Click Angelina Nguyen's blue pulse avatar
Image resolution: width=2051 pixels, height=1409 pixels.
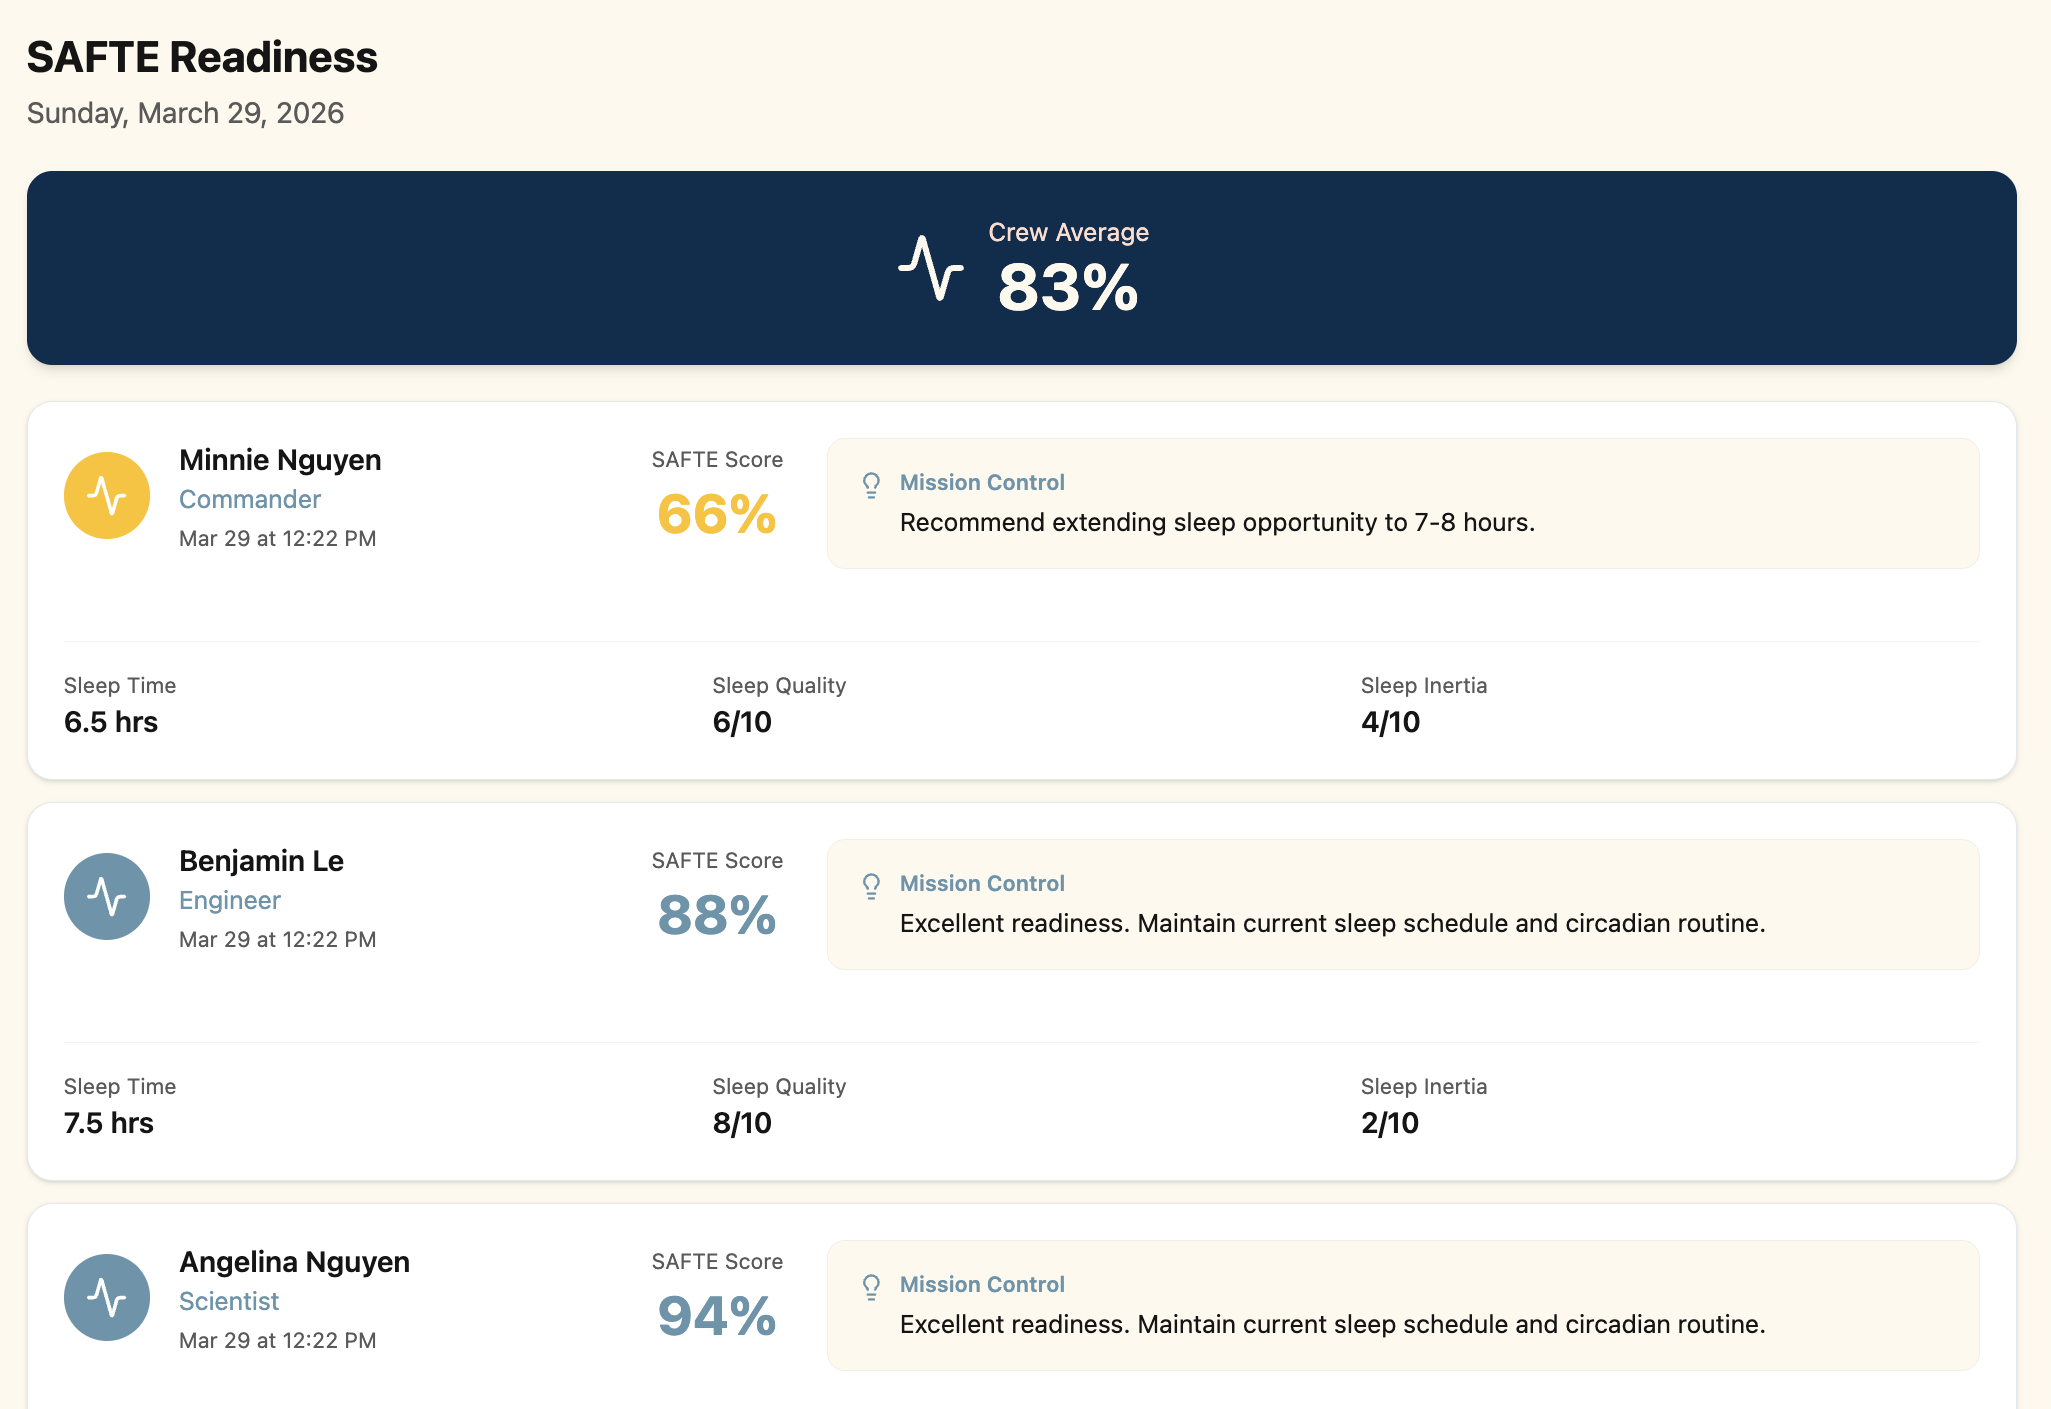tap(107, 1297)
